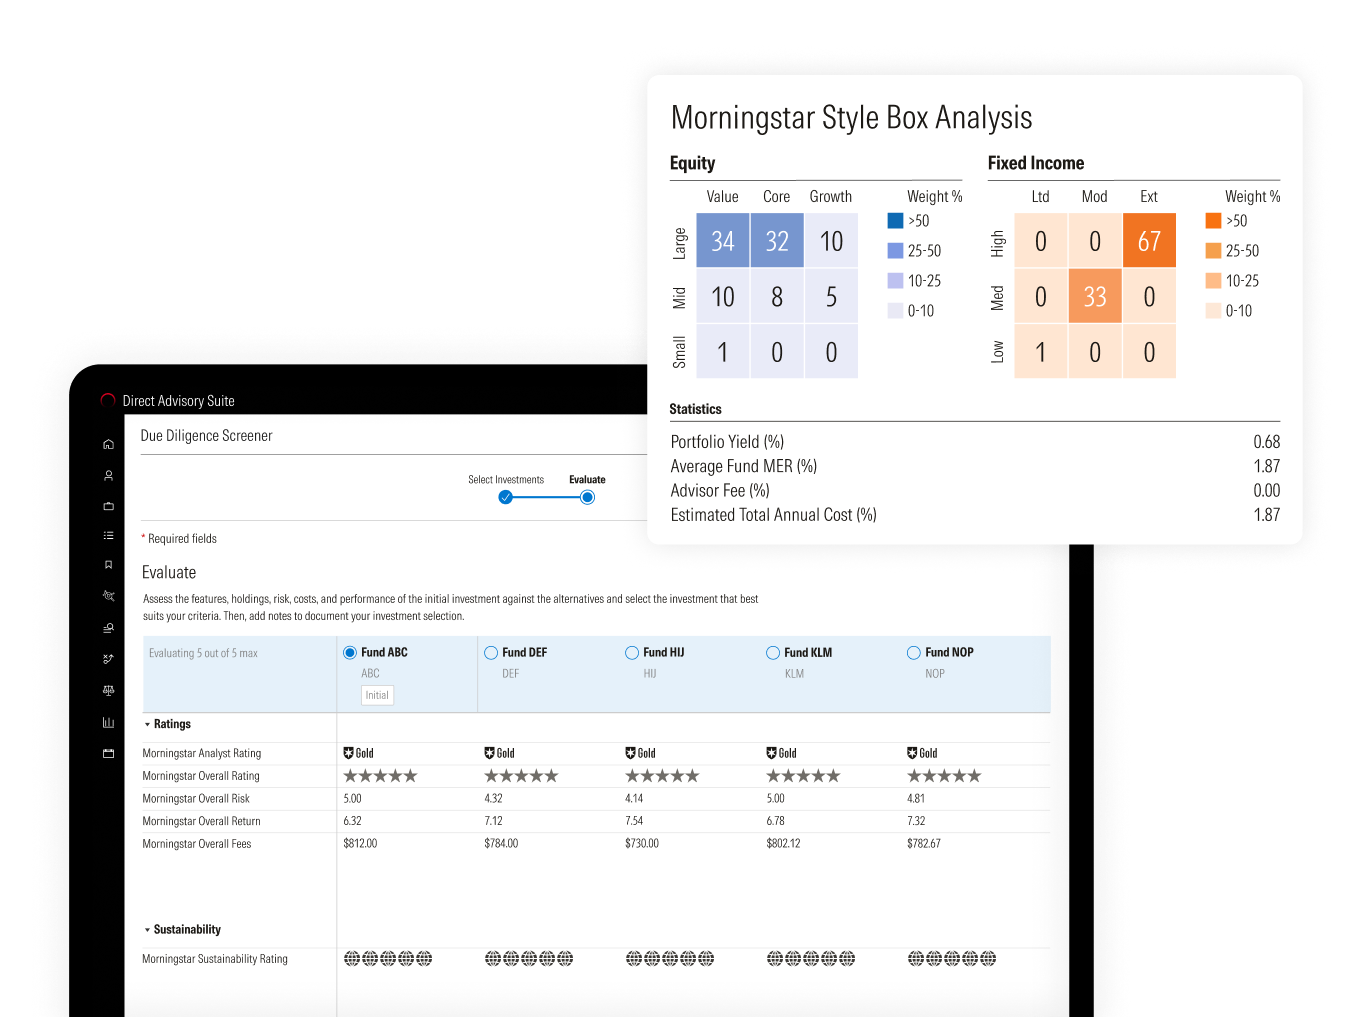Image resolution: width=1364 pixels, height=1017 pixels.
Task: Click the blue >50 equity legend swatch
Action: point(896,221)
